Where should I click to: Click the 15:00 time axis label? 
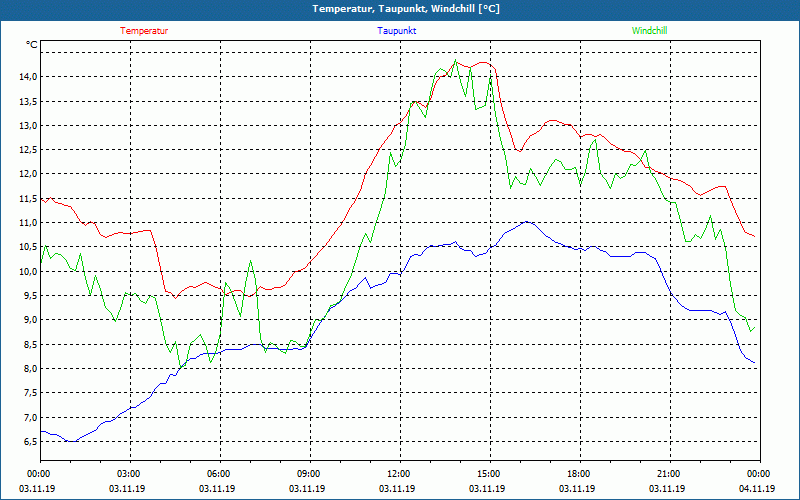(490, 474)
